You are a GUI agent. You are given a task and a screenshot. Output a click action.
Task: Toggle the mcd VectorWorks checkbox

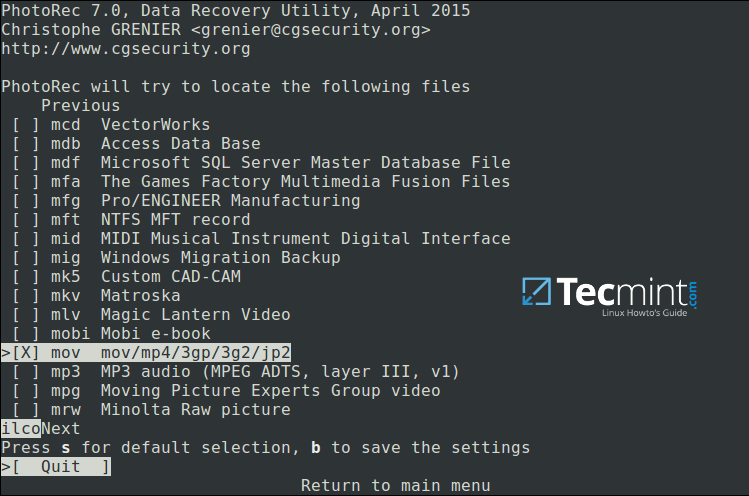point(26,125)
